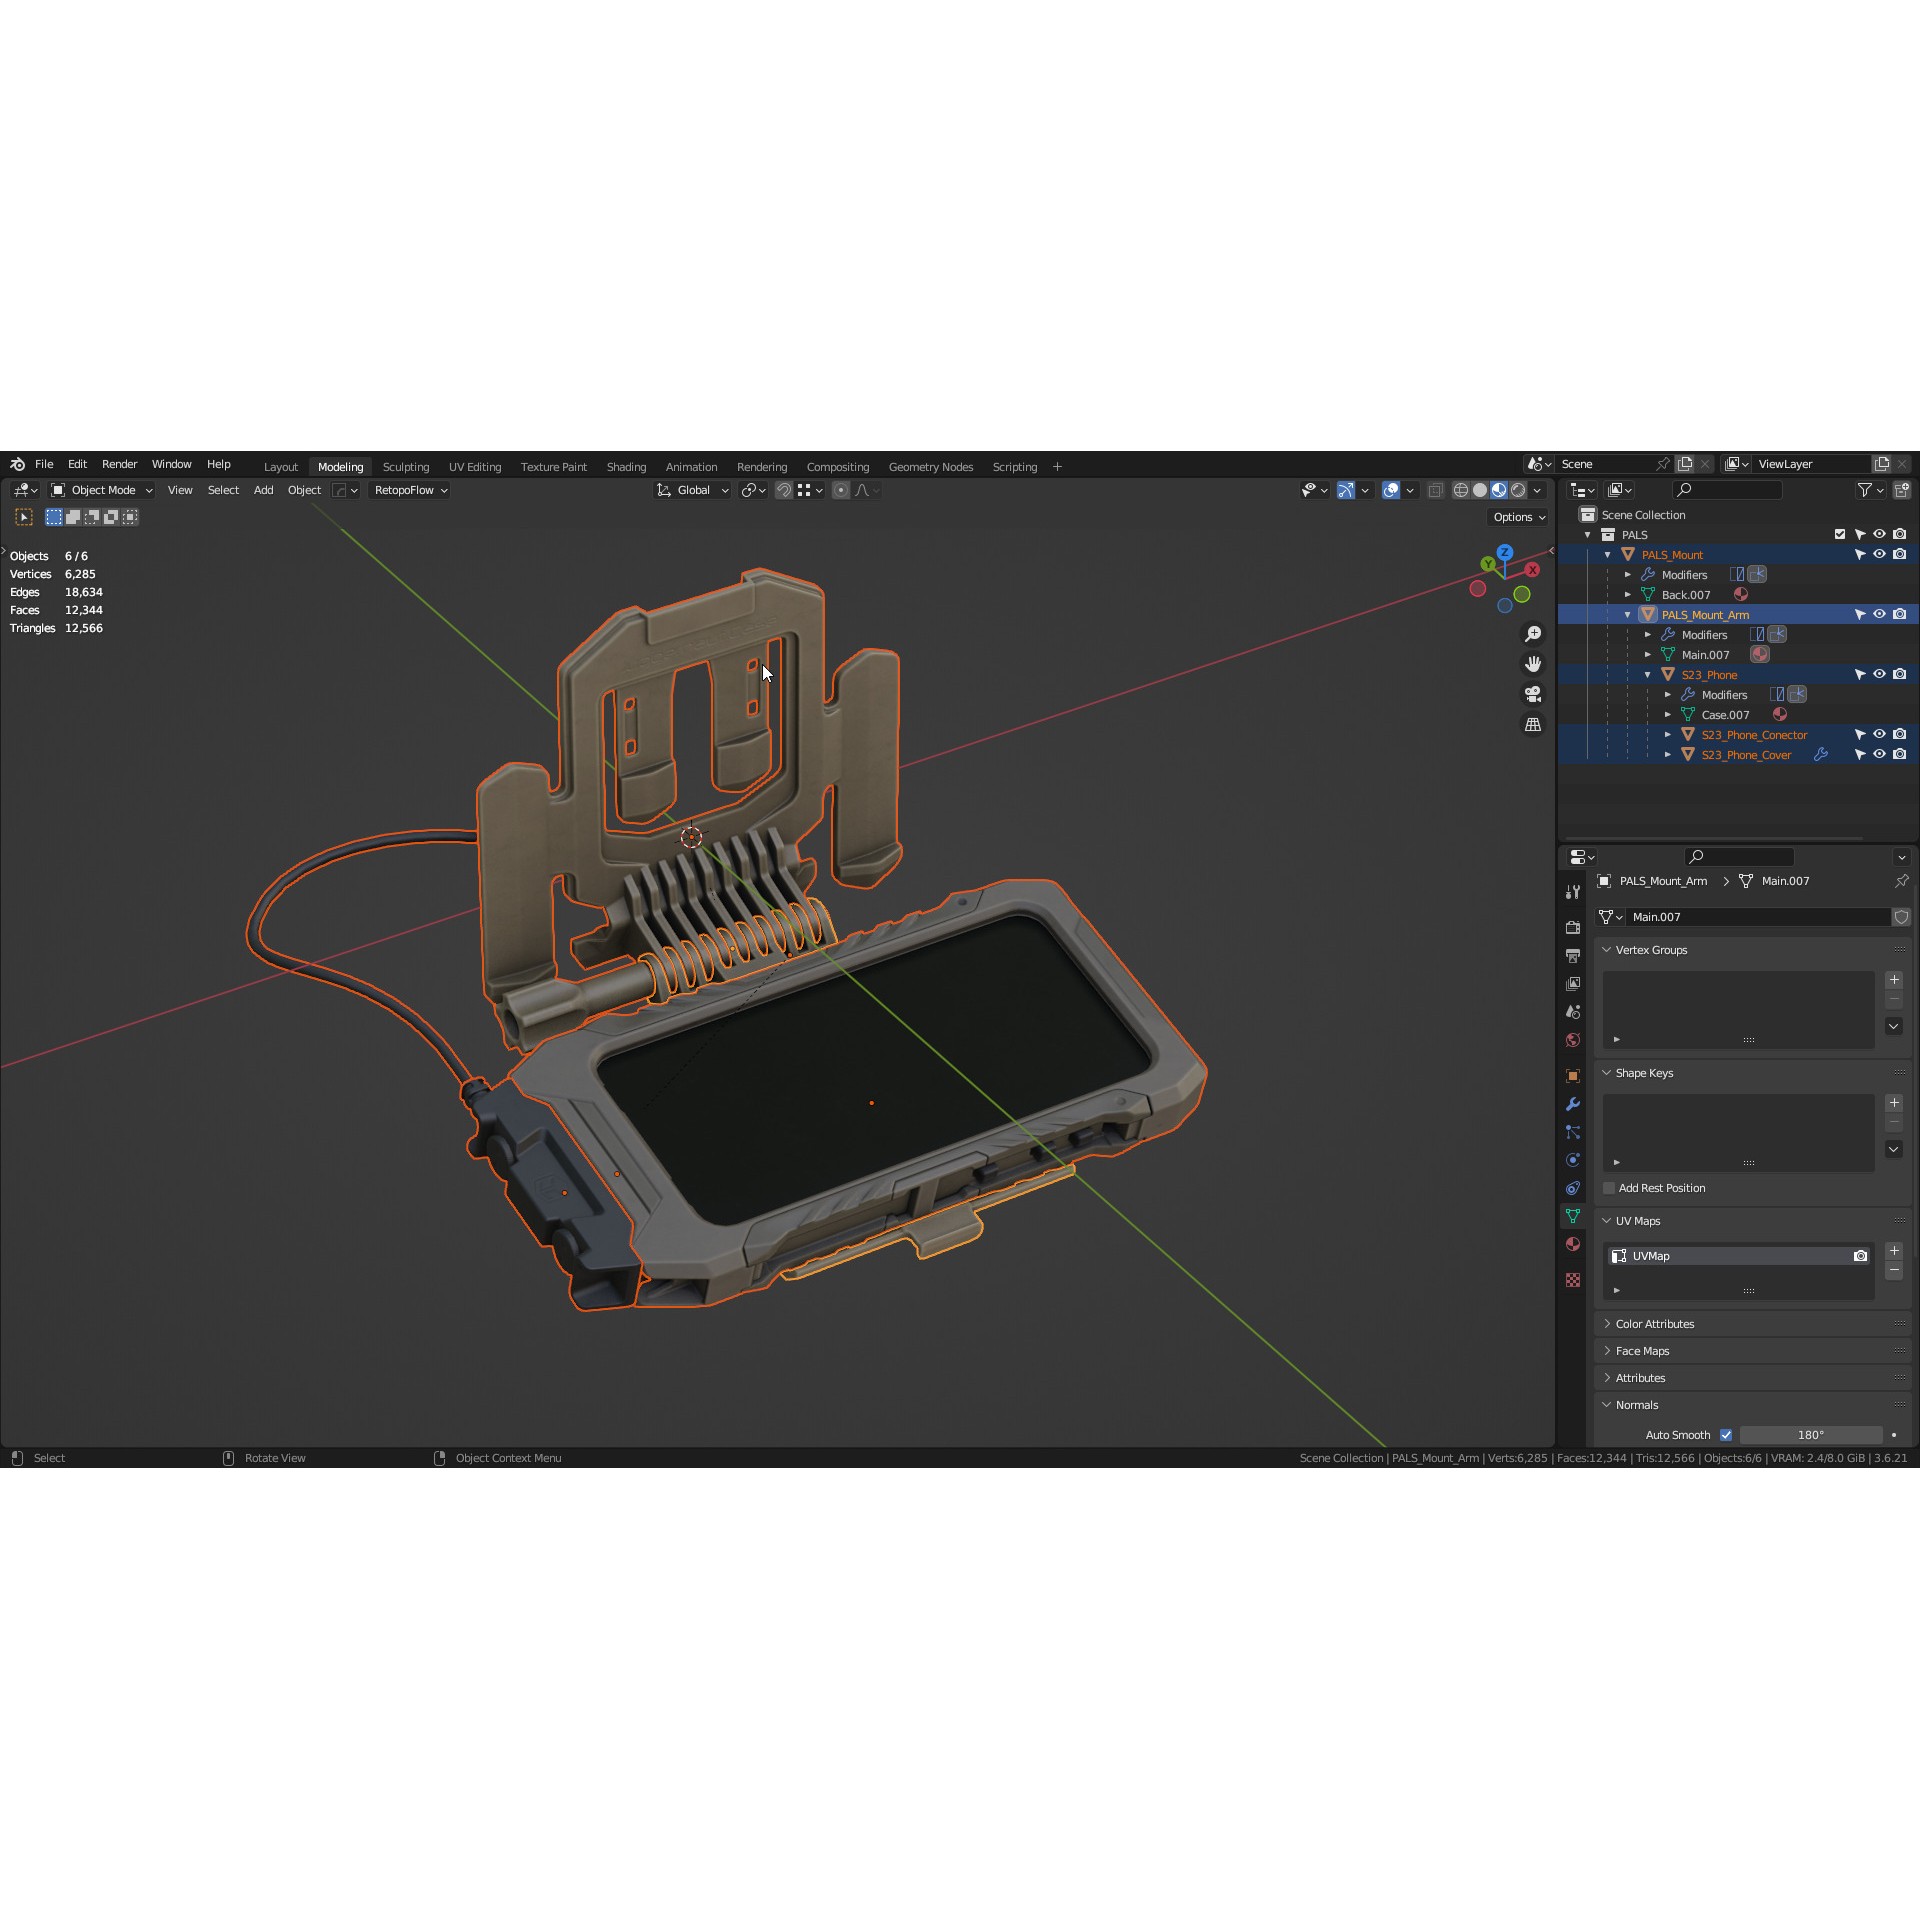Viewport: 1920px width, 1920px height.
Task: Enable the Add Rest Position checkbox
Action: pos(1608,1187)
